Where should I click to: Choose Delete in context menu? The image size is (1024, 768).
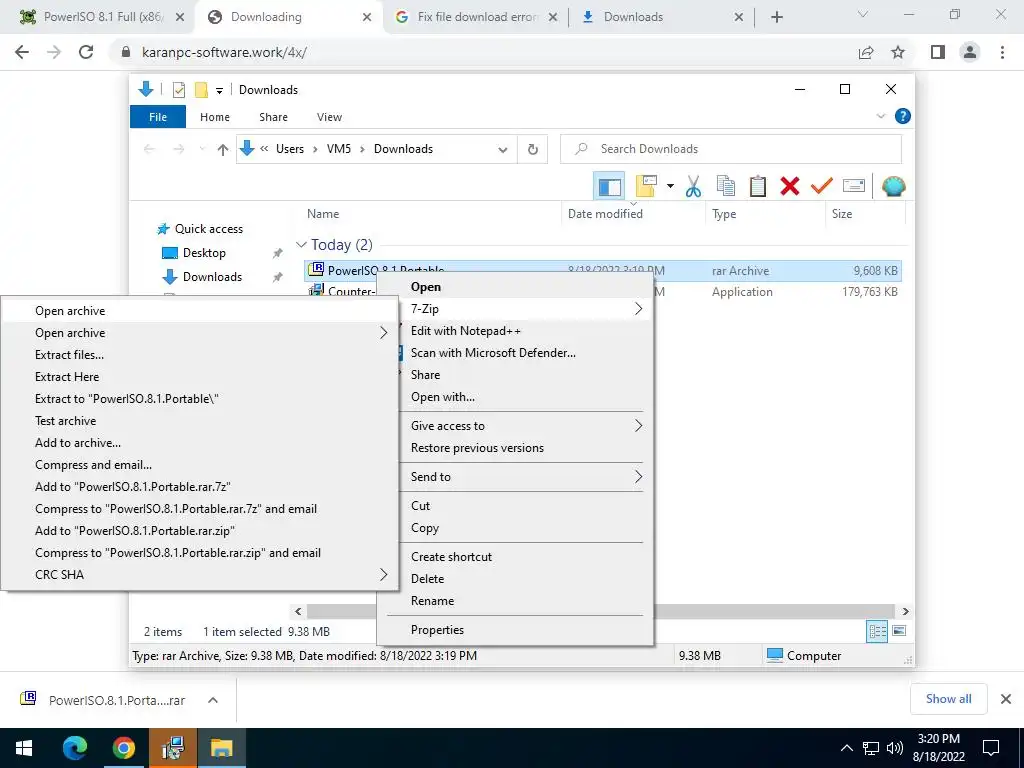point(427,579)
